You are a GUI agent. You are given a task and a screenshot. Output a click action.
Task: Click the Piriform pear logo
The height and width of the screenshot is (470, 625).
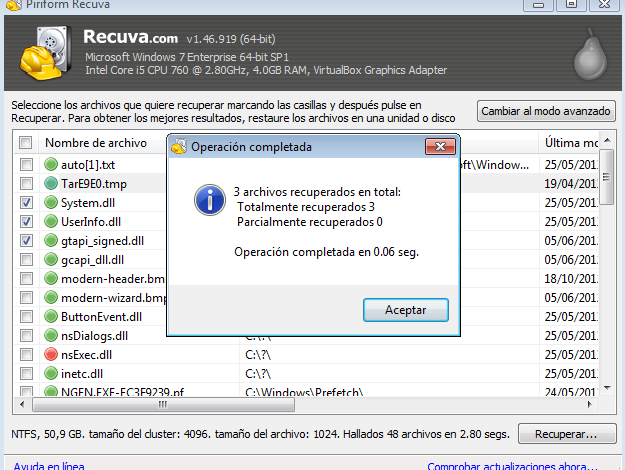click(590, 55)
